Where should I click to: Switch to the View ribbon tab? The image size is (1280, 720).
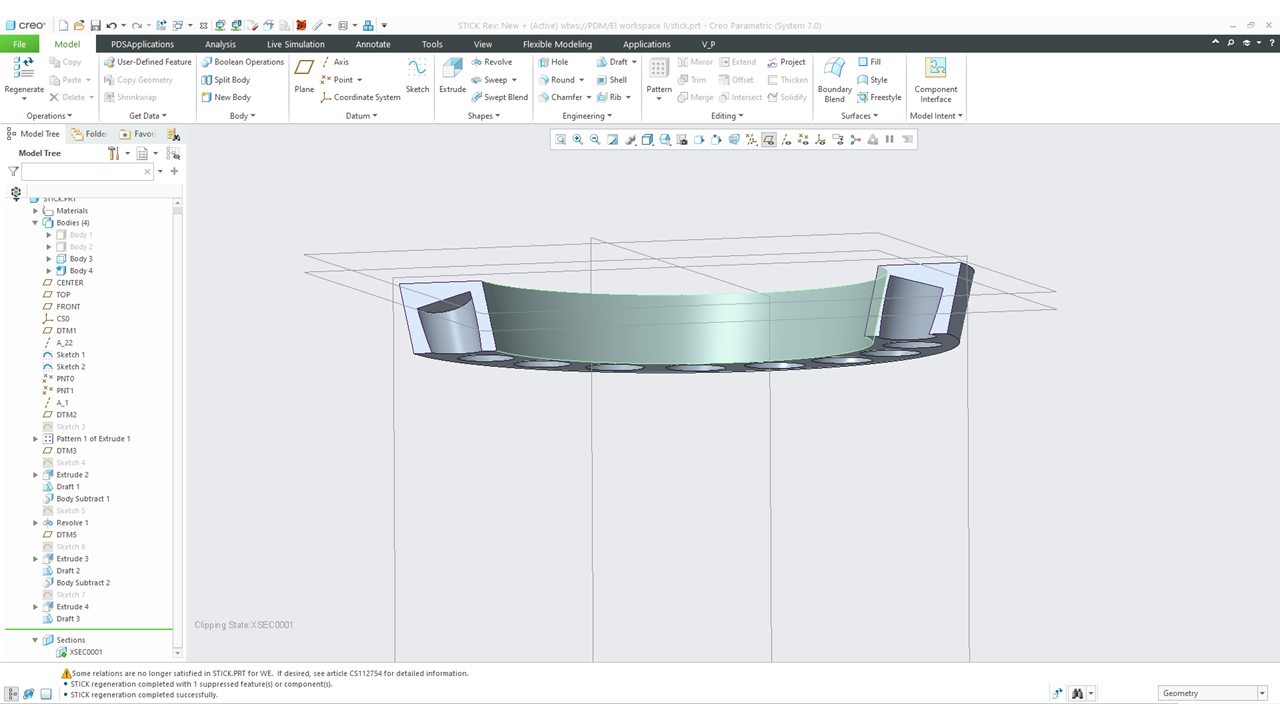coord(483,44)
